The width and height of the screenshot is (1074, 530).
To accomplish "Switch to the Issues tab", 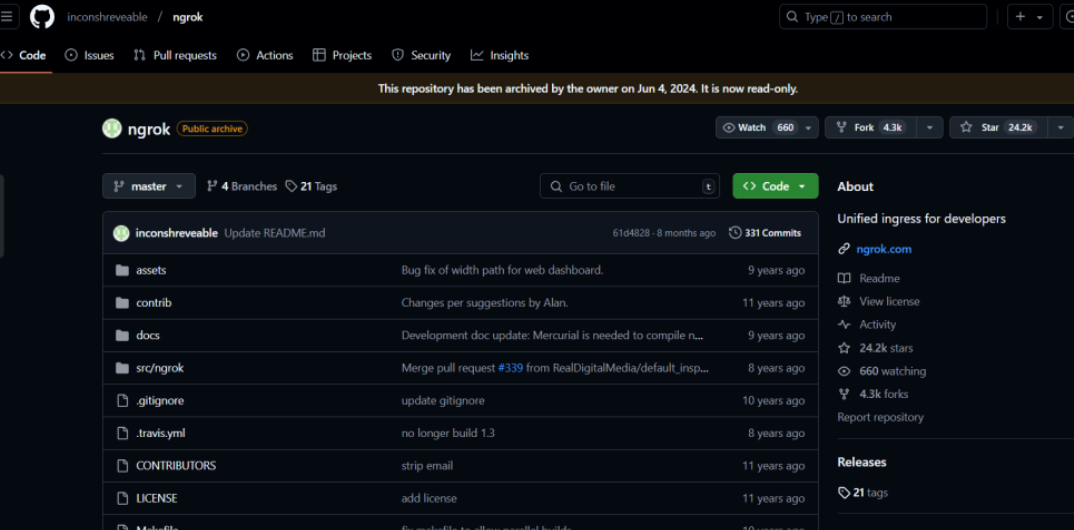I will pyautogui.click(x=90, y=55).
